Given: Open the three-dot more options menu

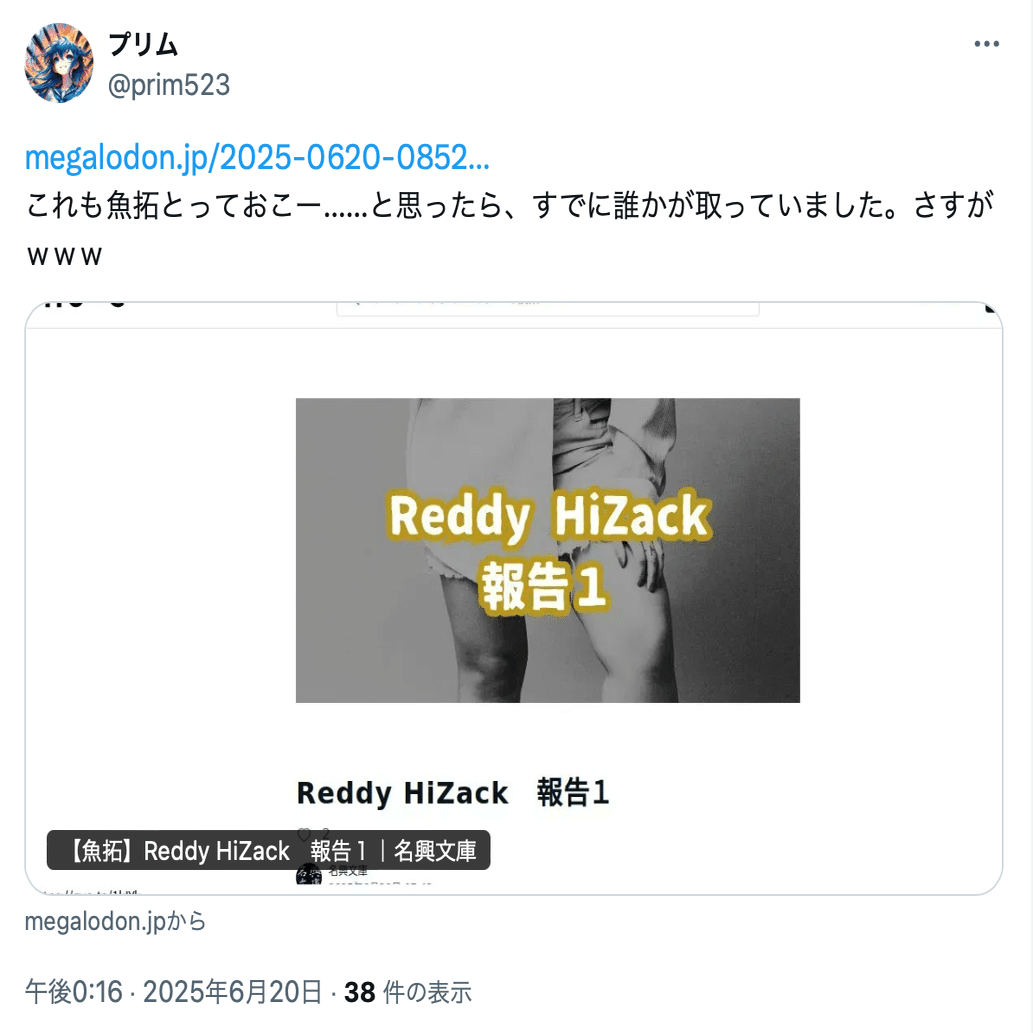Looking at the screenshot, I should (x=986, y=43).
